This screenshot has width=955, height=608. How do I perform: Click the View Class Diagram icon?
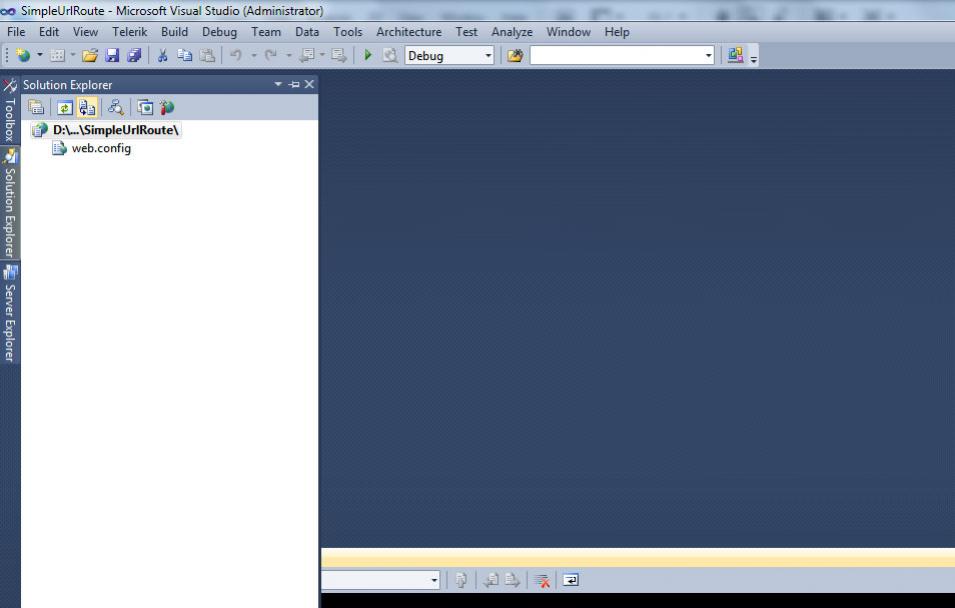[116, 108]
